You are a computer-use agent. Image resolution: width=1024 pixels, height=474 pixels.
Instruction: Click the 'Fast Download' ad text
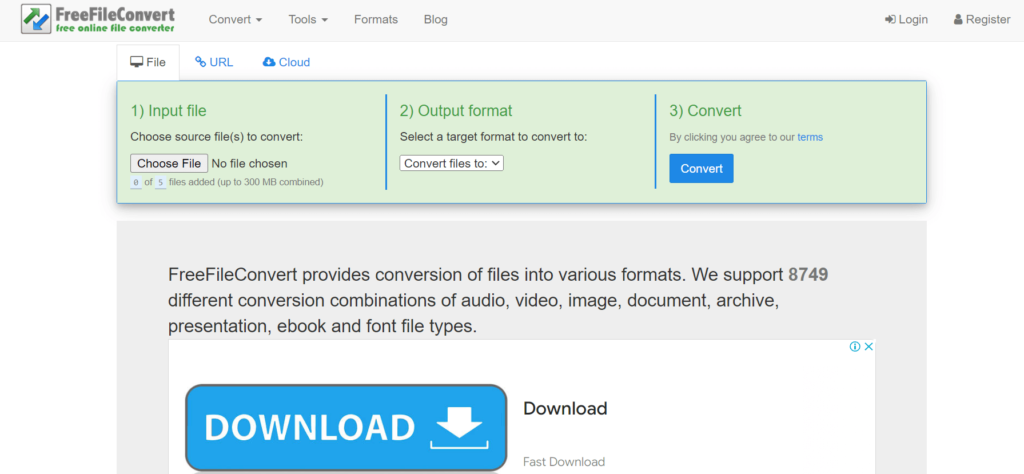tap(564, 462)
